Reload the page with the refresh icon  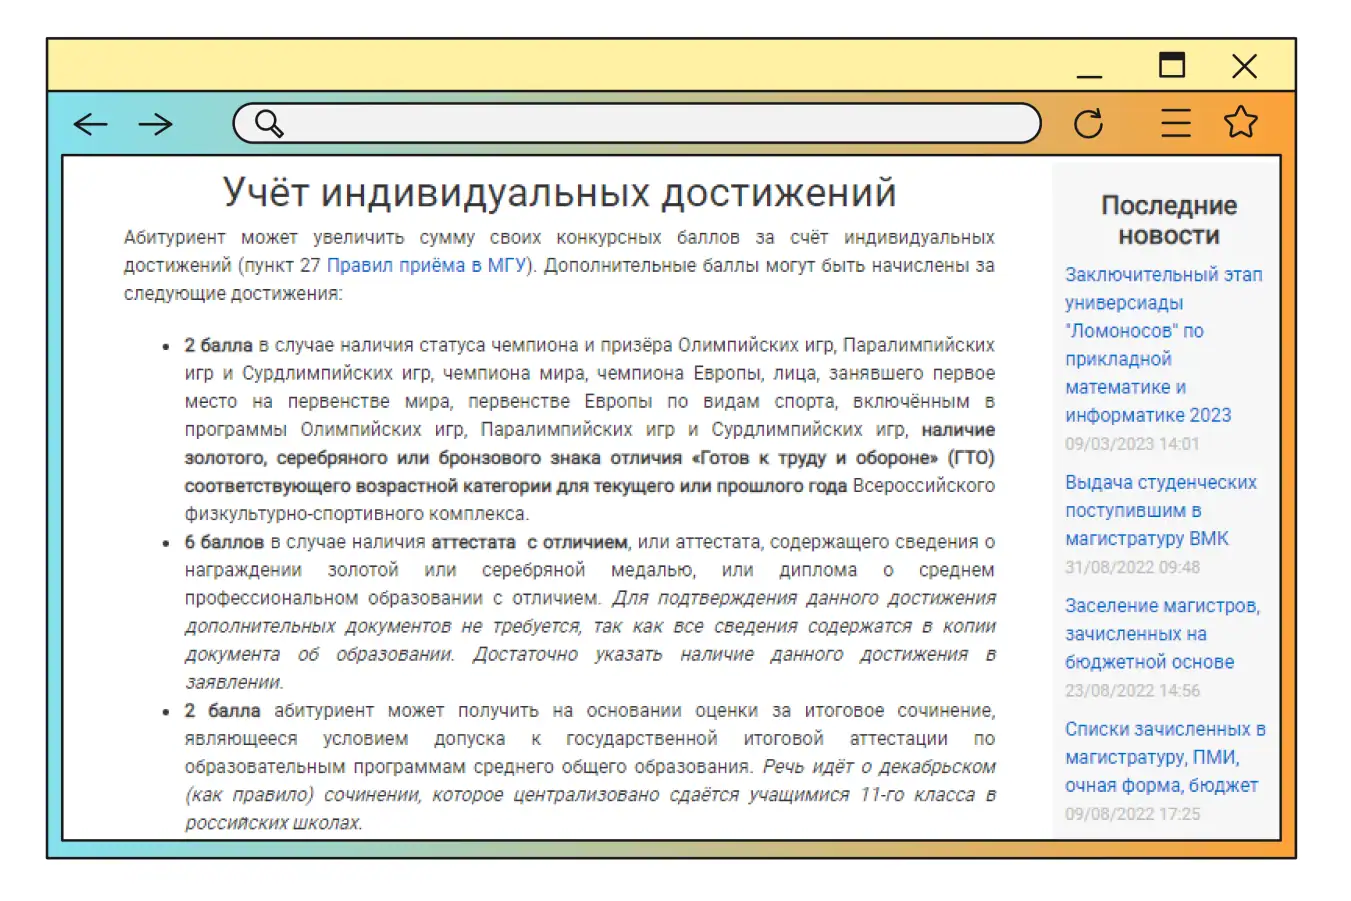click(1088, 123)
